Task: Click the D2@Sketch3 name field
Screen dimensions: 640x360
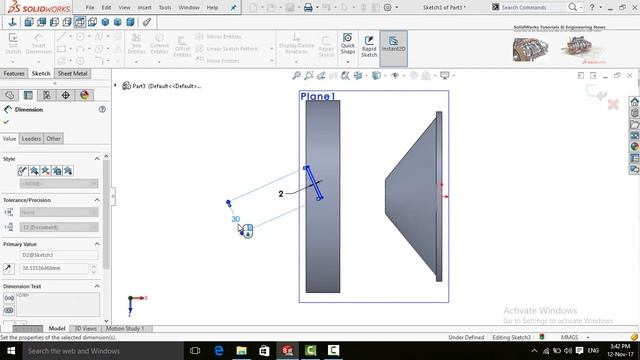Action: (x=59, y=255)
